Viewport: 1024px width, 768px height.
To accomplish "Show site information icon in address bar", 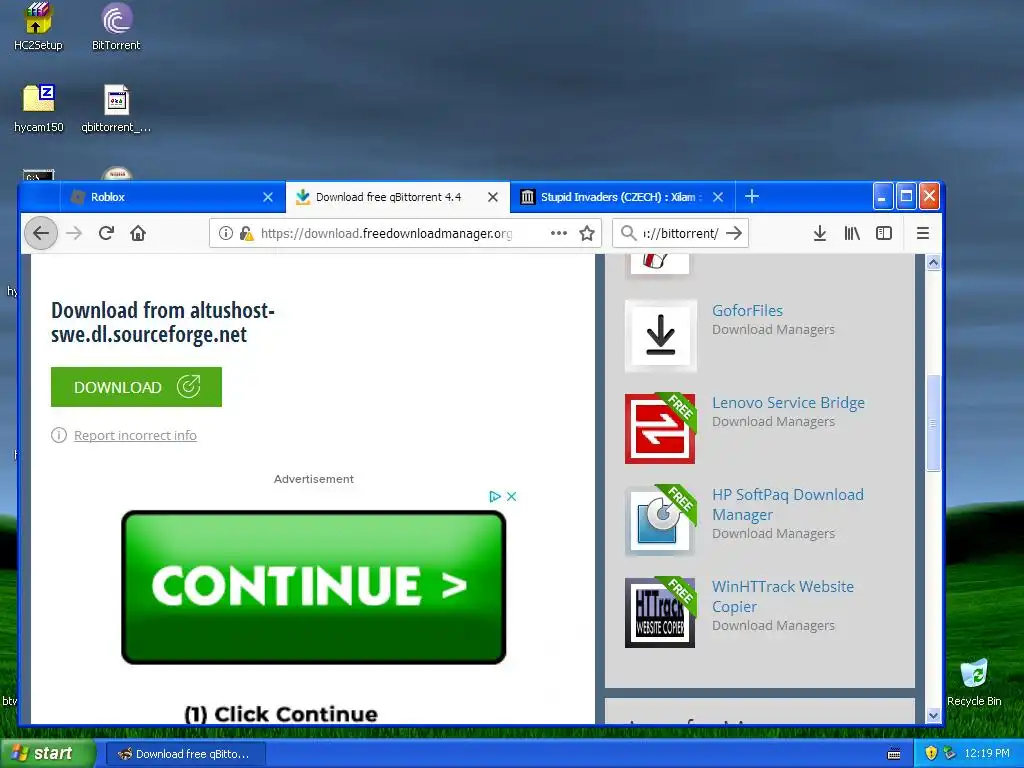I will click(x=225, y=233).
